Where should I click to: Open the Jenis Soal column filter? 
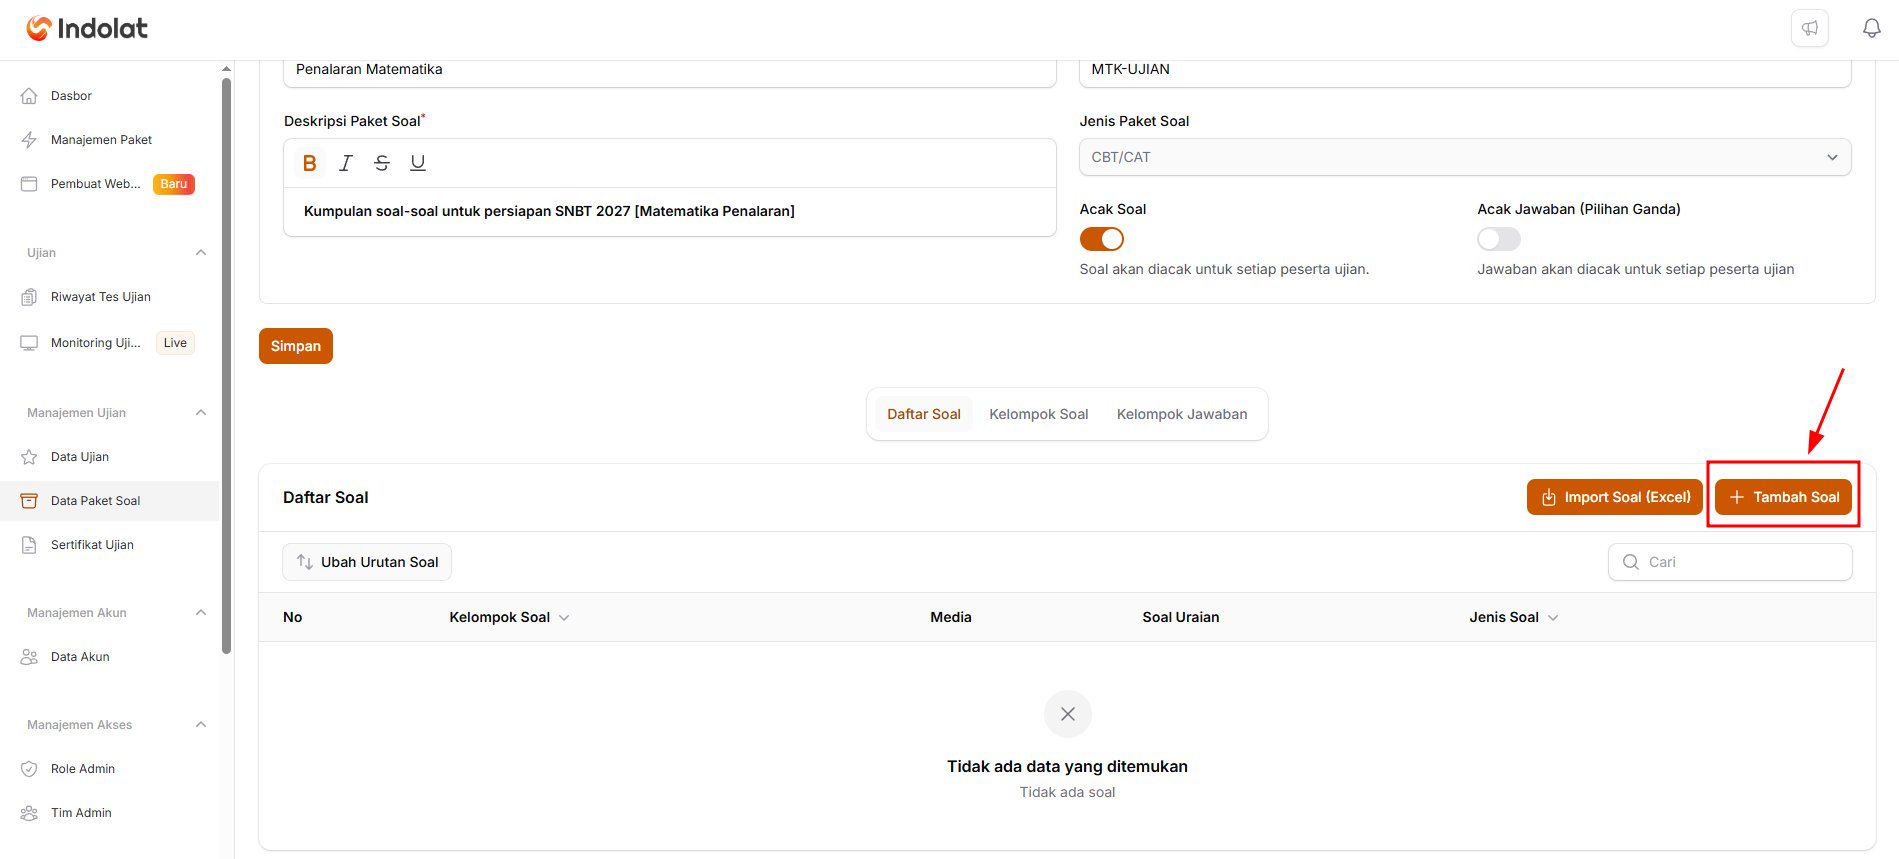click(x=1553, y=618)
